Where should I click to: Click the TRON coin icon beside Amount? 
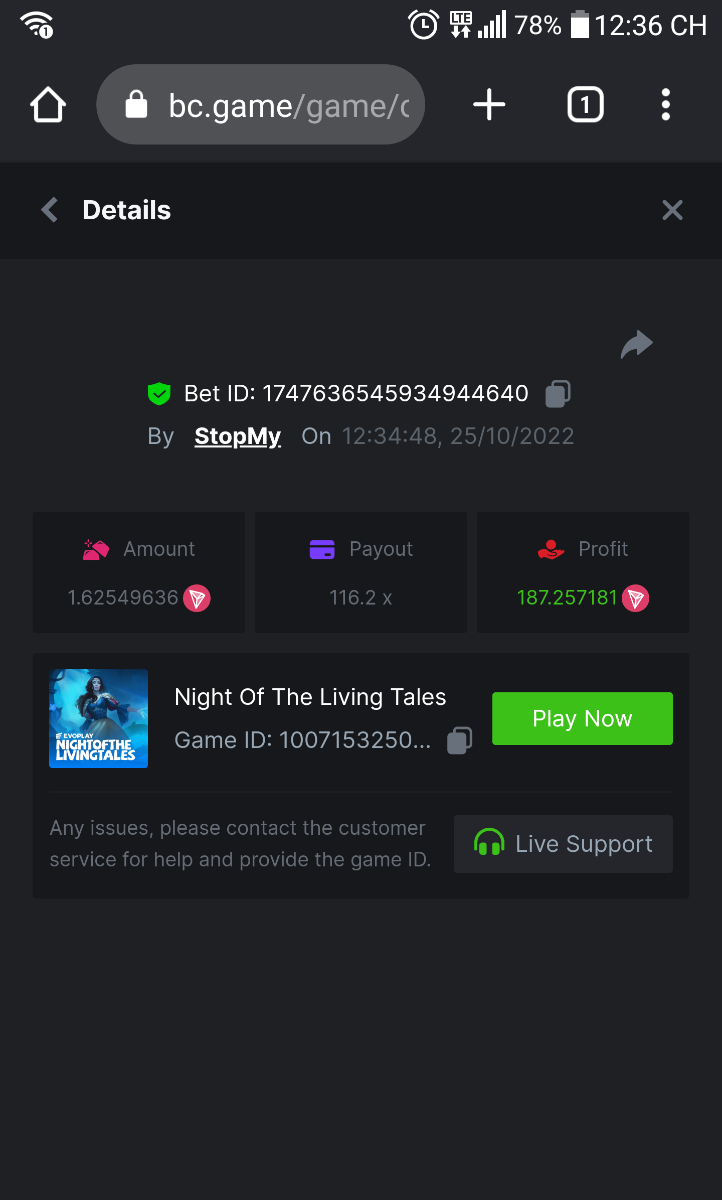click(197, 599)
